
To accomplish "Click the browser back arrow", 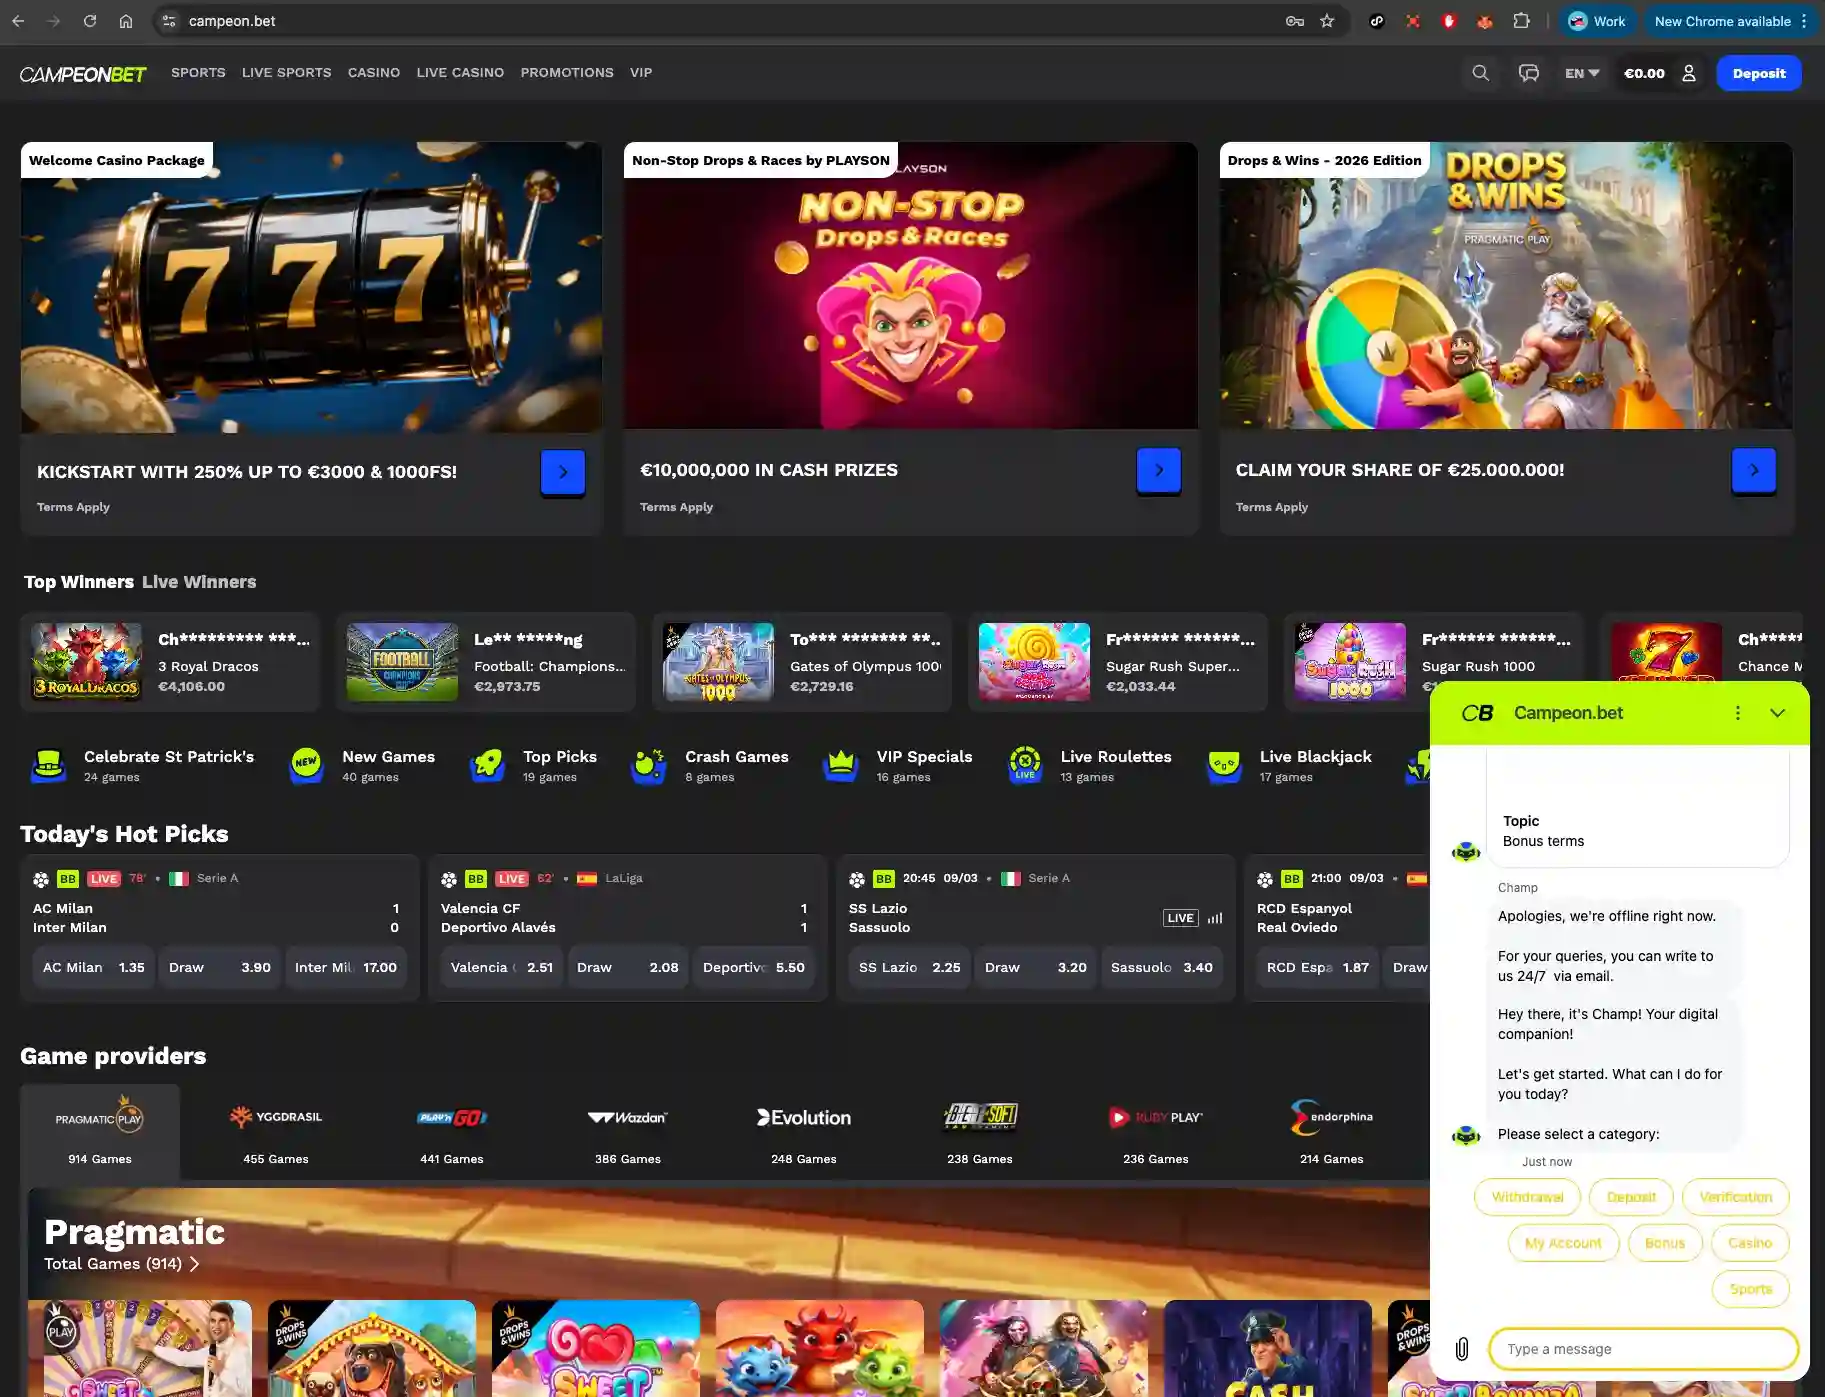I will [18, 21].
